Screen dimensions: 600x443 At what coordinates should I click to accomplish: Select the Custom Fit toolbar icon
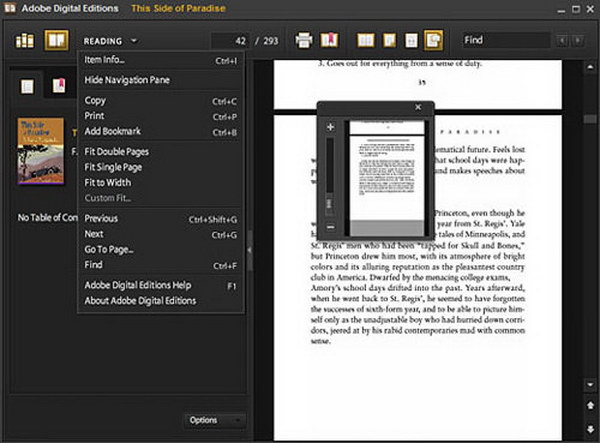point(434,40)
